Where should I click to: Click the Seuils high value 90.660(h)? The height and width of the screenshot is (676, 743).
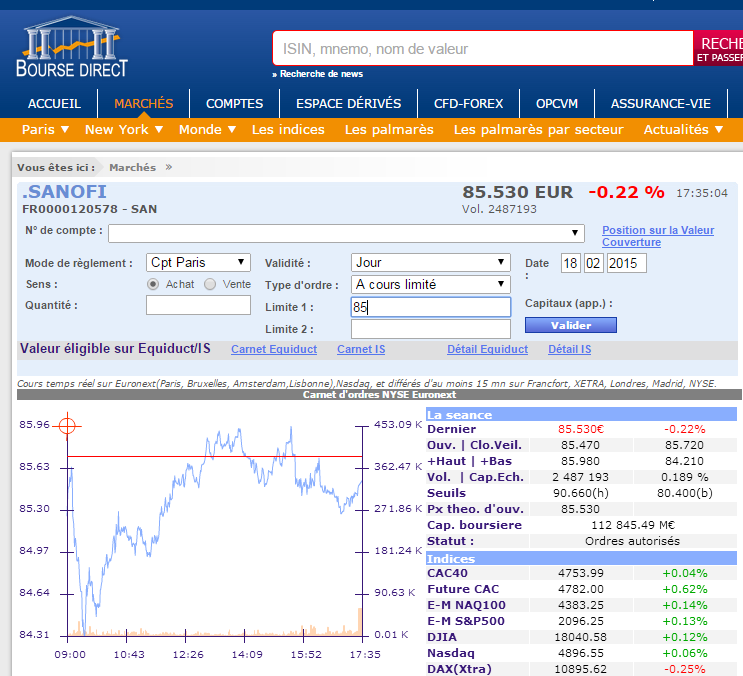coord(581,493)
